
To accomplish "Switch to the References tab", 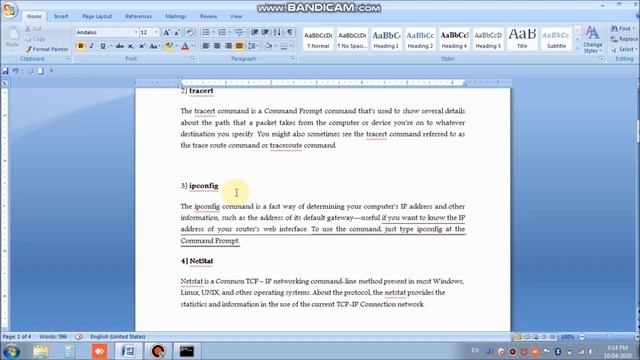I will point(138,16).
